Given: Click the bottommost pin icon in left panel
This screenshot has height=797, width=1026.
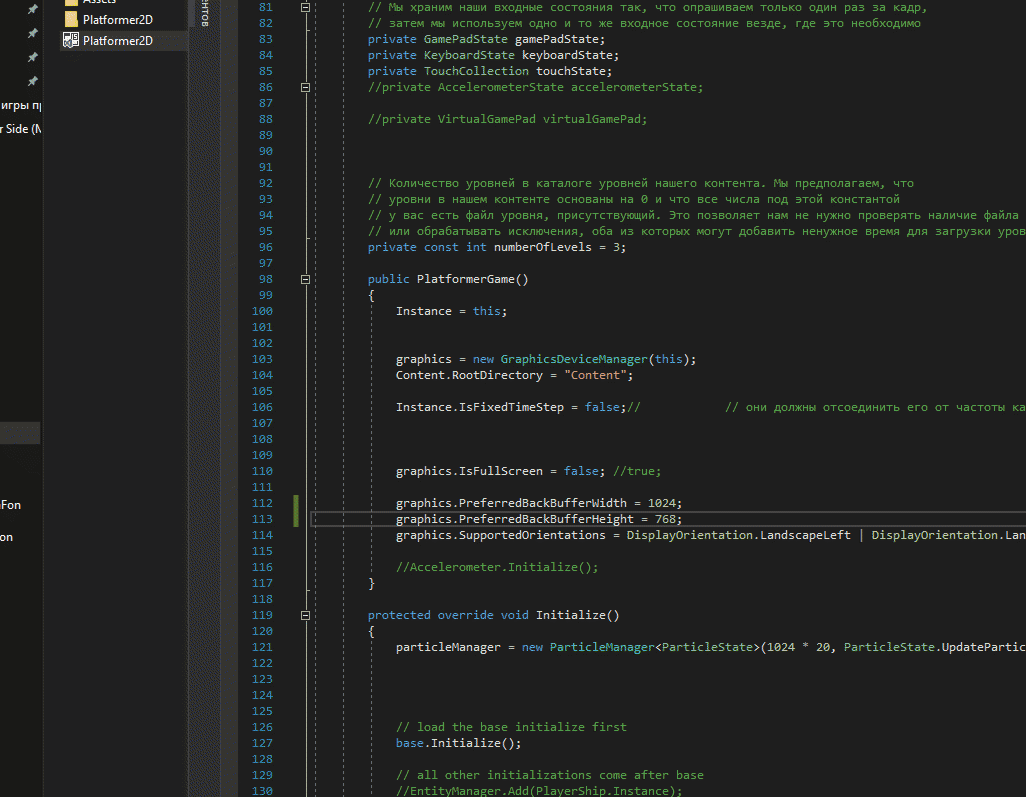Looking at the screenshot, I should click(x=33, y=81).
